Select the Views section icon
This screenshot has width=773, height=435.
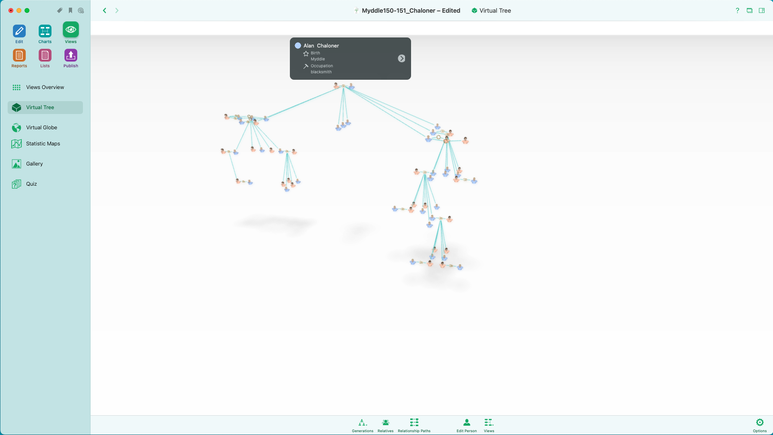point(70,31)
